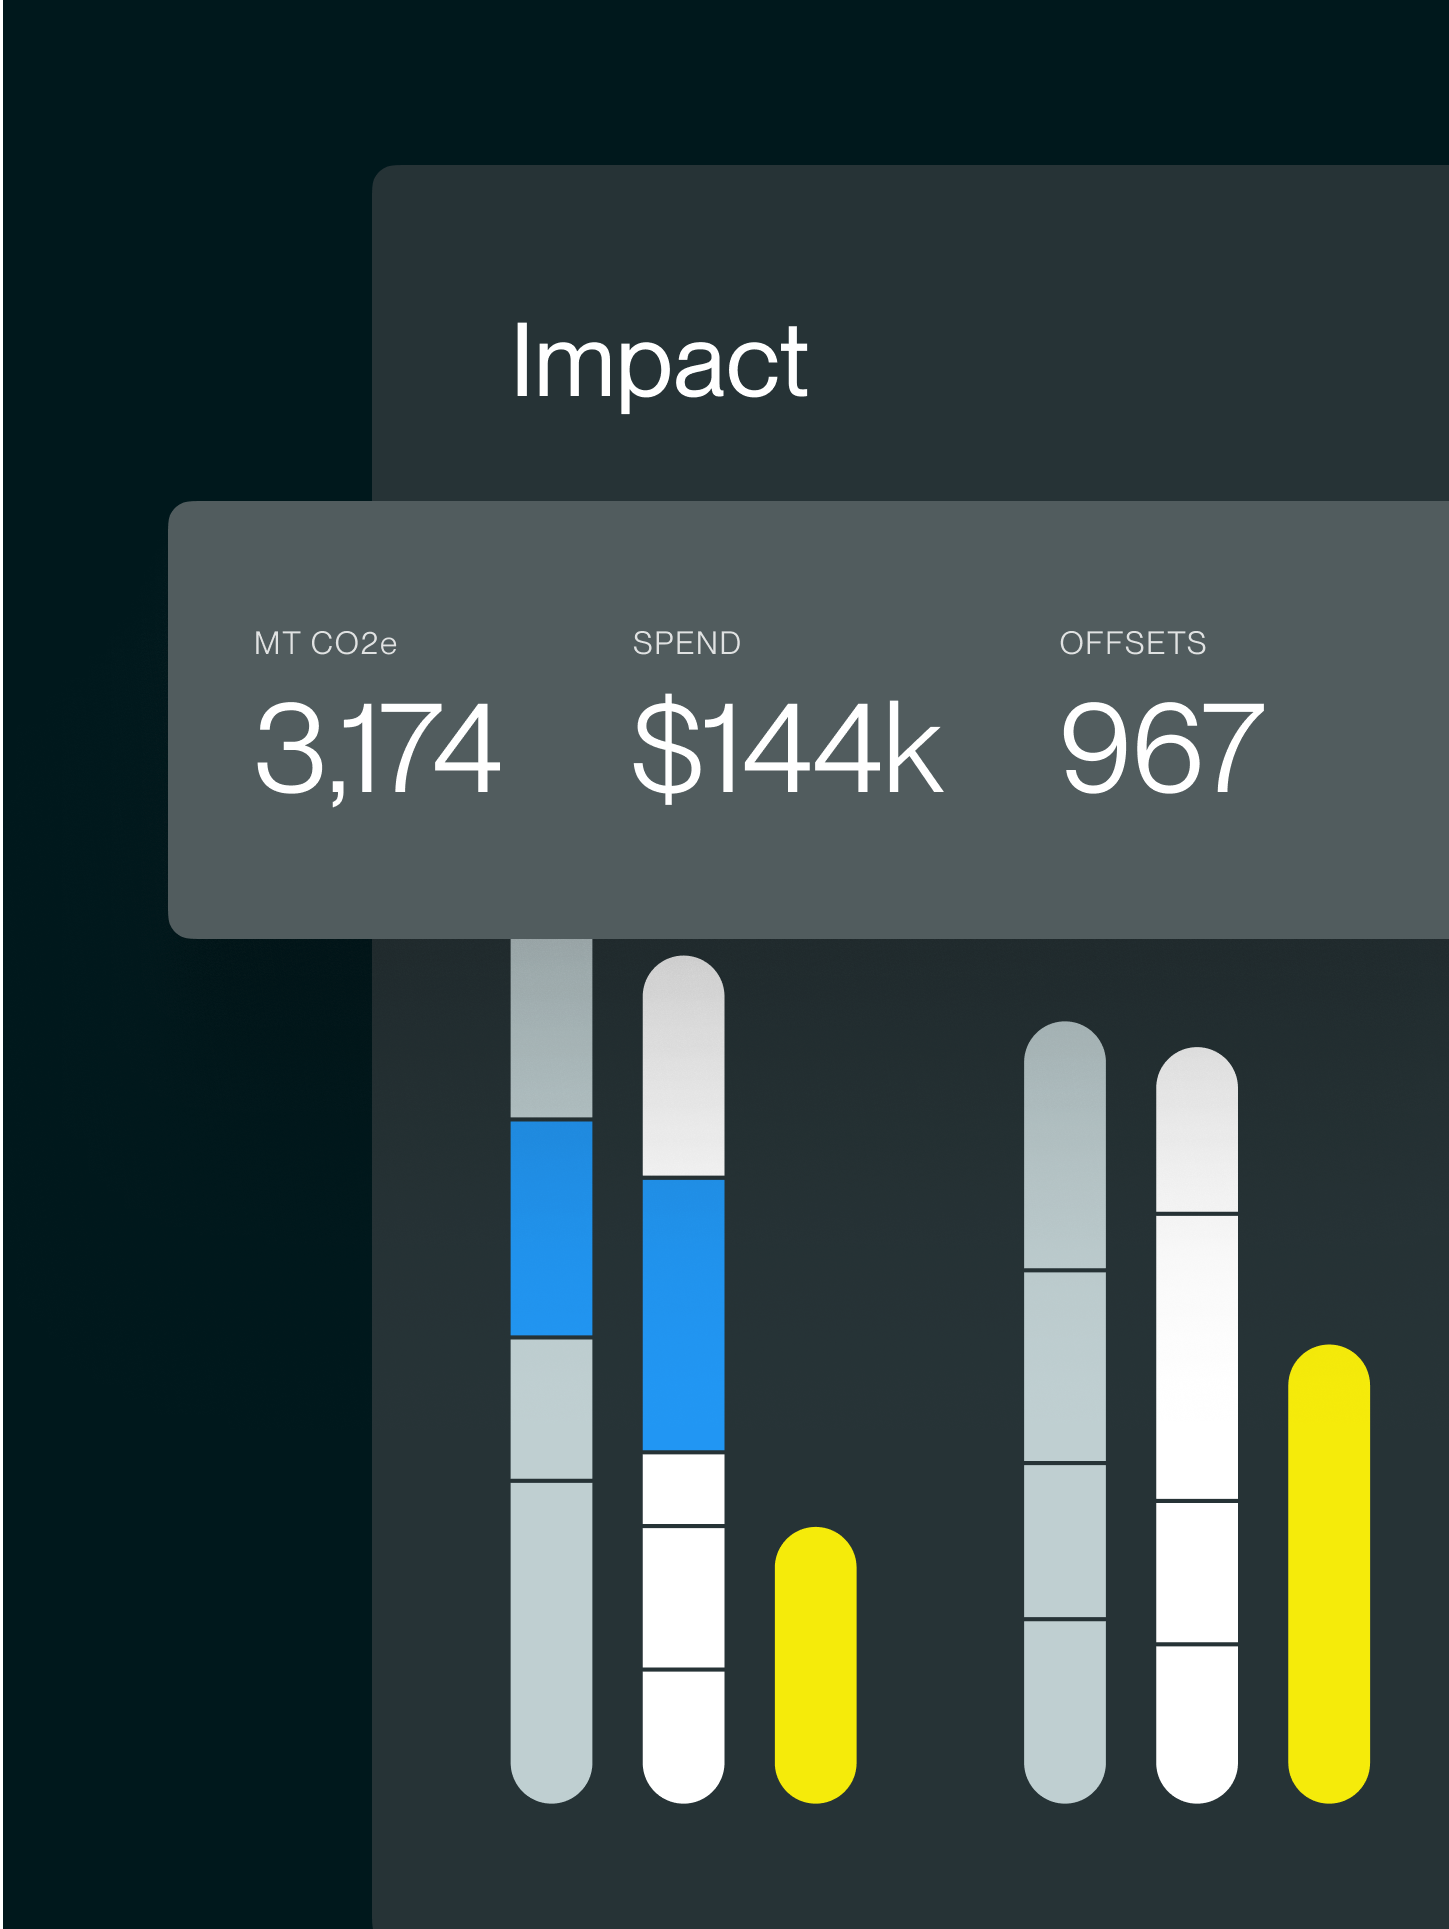Select the 967 offsets value

[1162, 748]
